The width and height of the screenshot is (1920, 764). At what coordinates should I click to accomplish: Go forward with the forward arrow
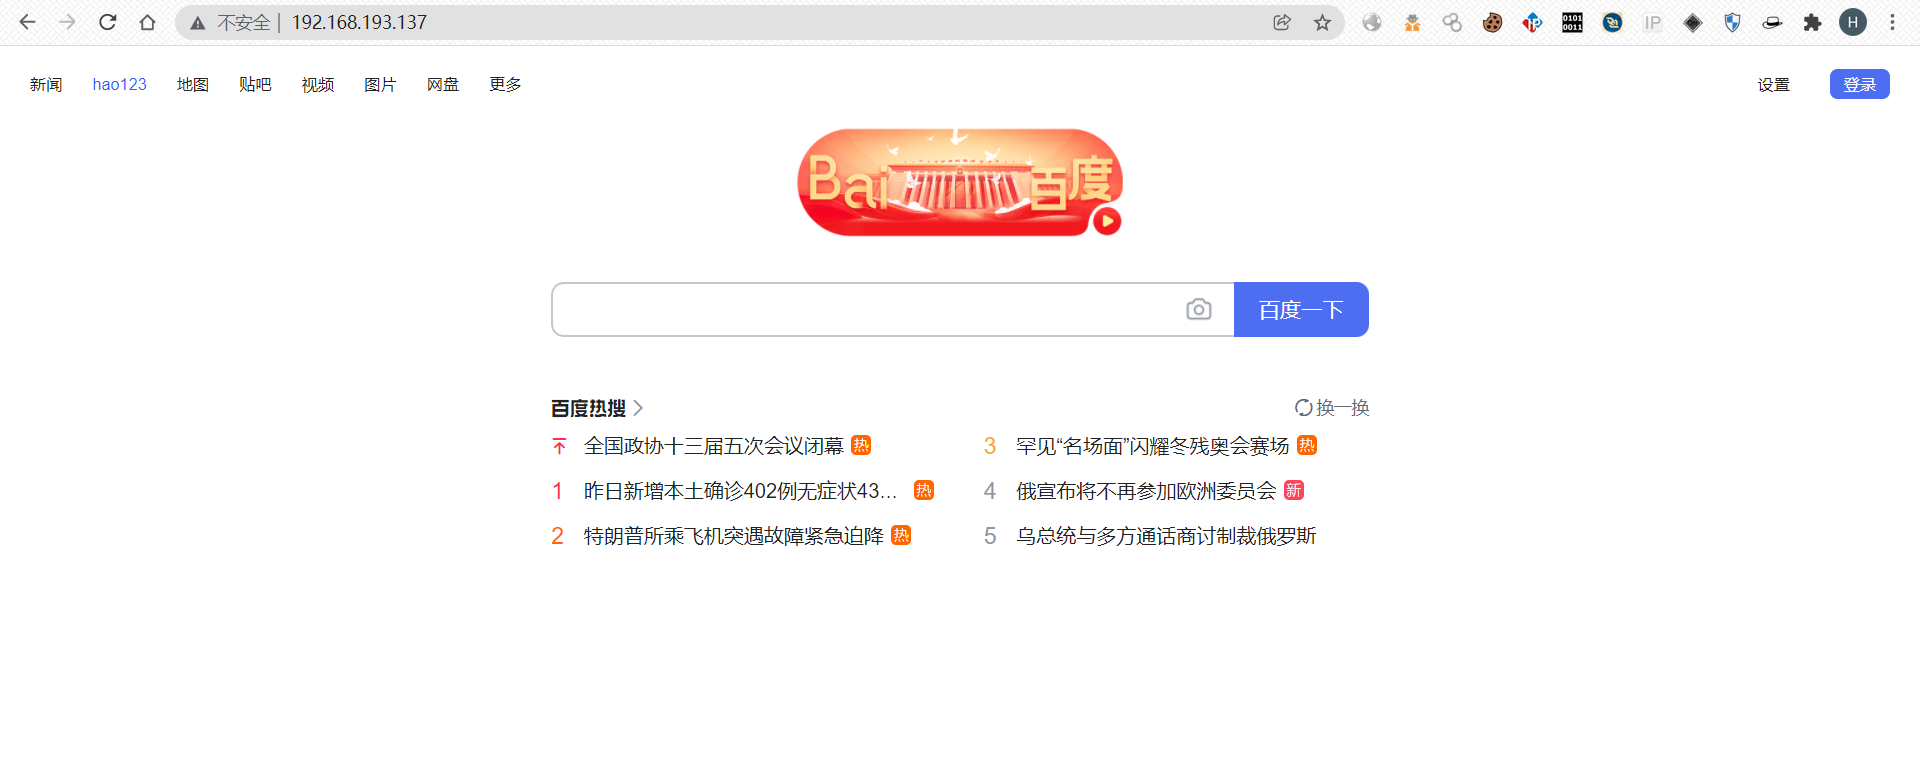pyautogui.click(x=67, y=22)
